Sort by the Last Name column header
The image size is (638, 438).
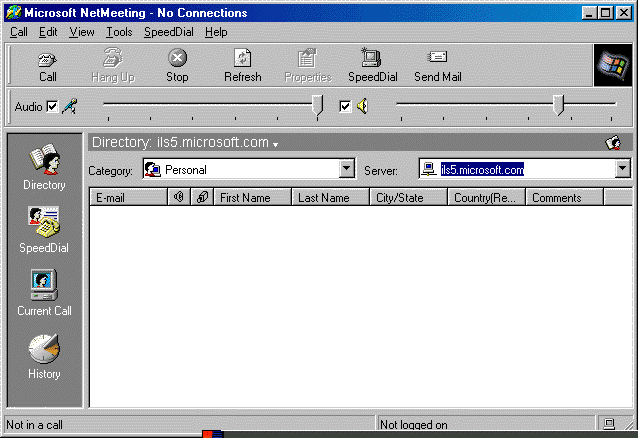coord(331,197)
